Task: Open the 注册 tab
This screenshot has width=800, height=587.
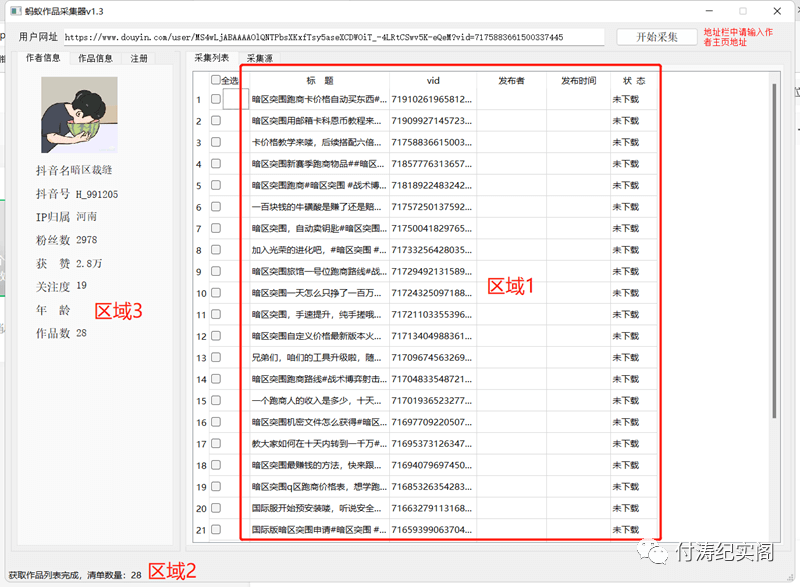Action: coord(139,58)
